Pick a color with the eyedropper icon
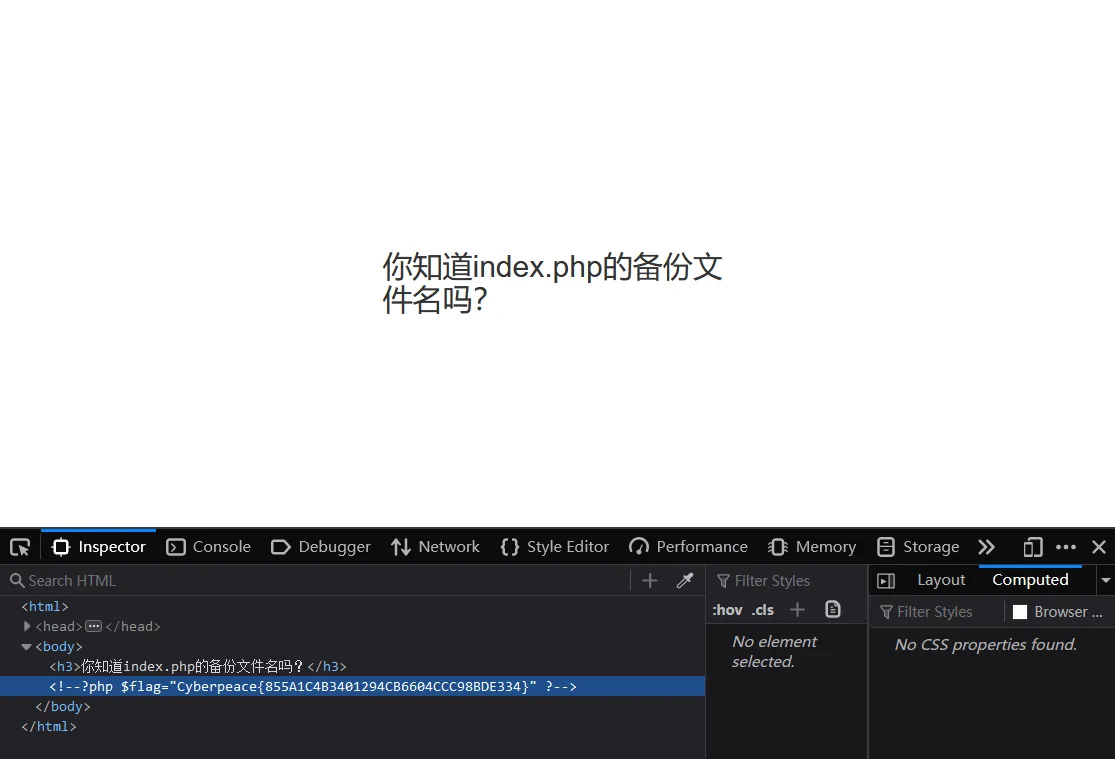 [x=685, y=581]
